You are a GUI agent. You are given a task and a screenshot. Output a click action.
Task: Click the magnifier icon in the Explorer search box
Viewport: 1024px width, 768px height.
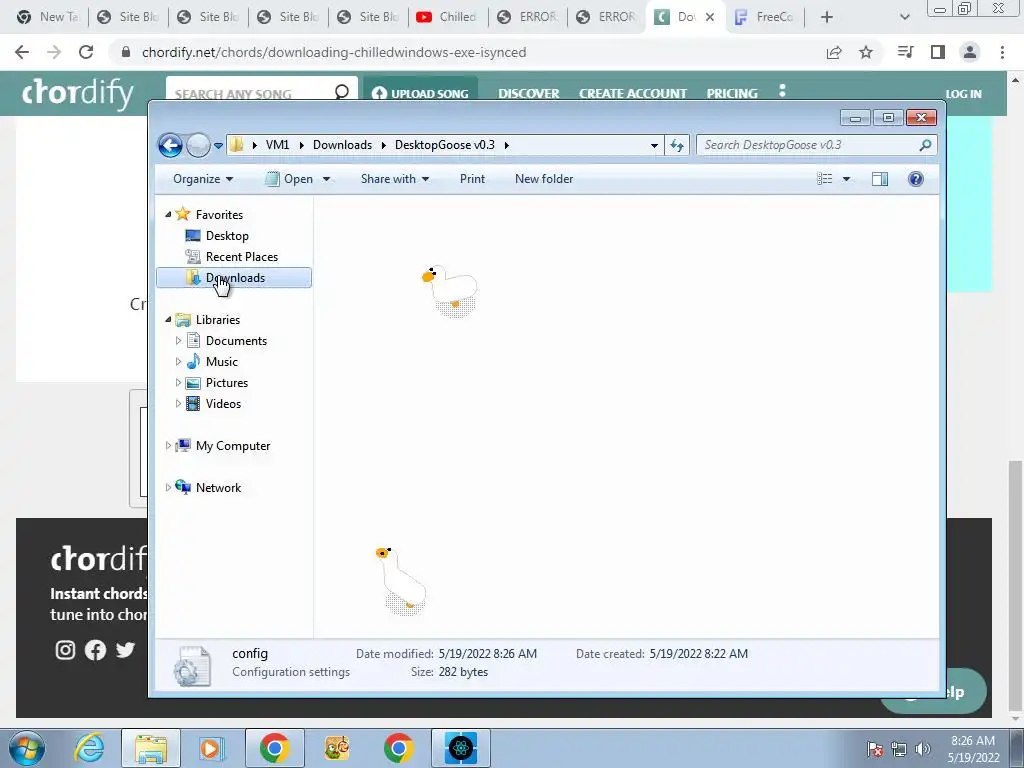(925, 145)
